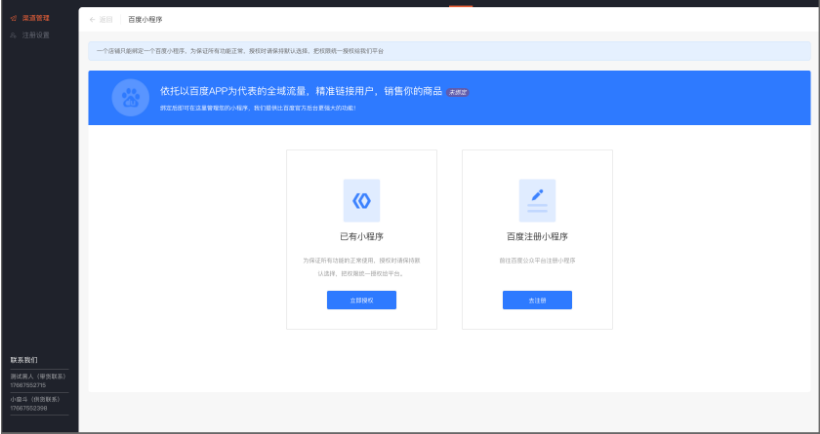Click the banner headline 依托以百度APP为代表的全域流量

click(301, 91)
